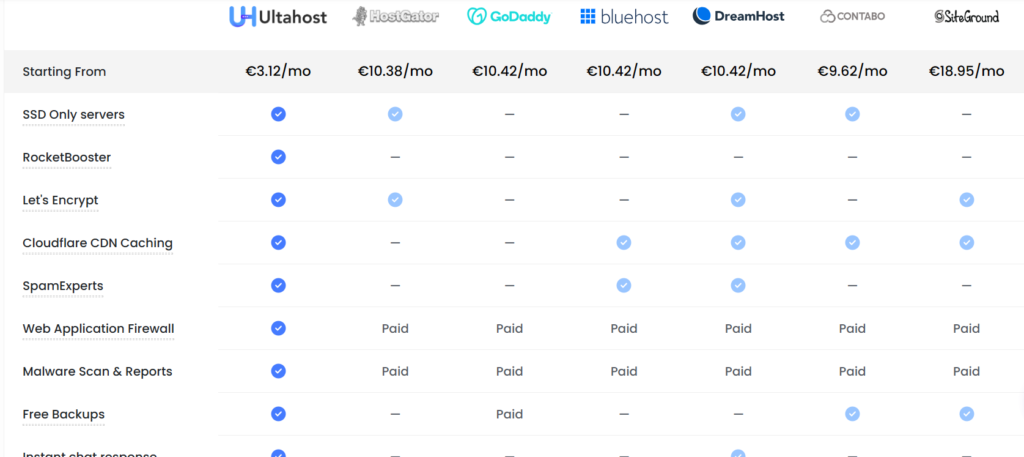Click DreamHost's SSD Only servers checkmark
This screenshot has width=1024, height=457.
(x=738, y=114)
